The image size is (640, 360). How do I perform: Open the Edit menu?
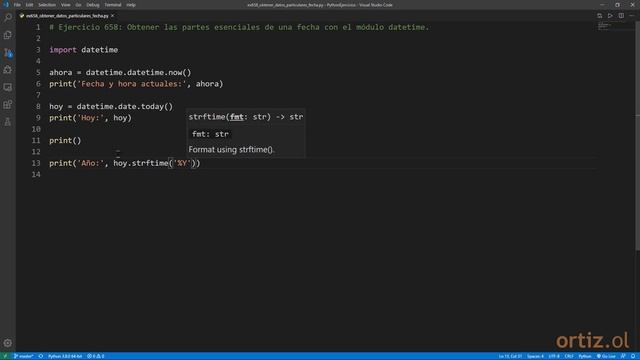29,5
